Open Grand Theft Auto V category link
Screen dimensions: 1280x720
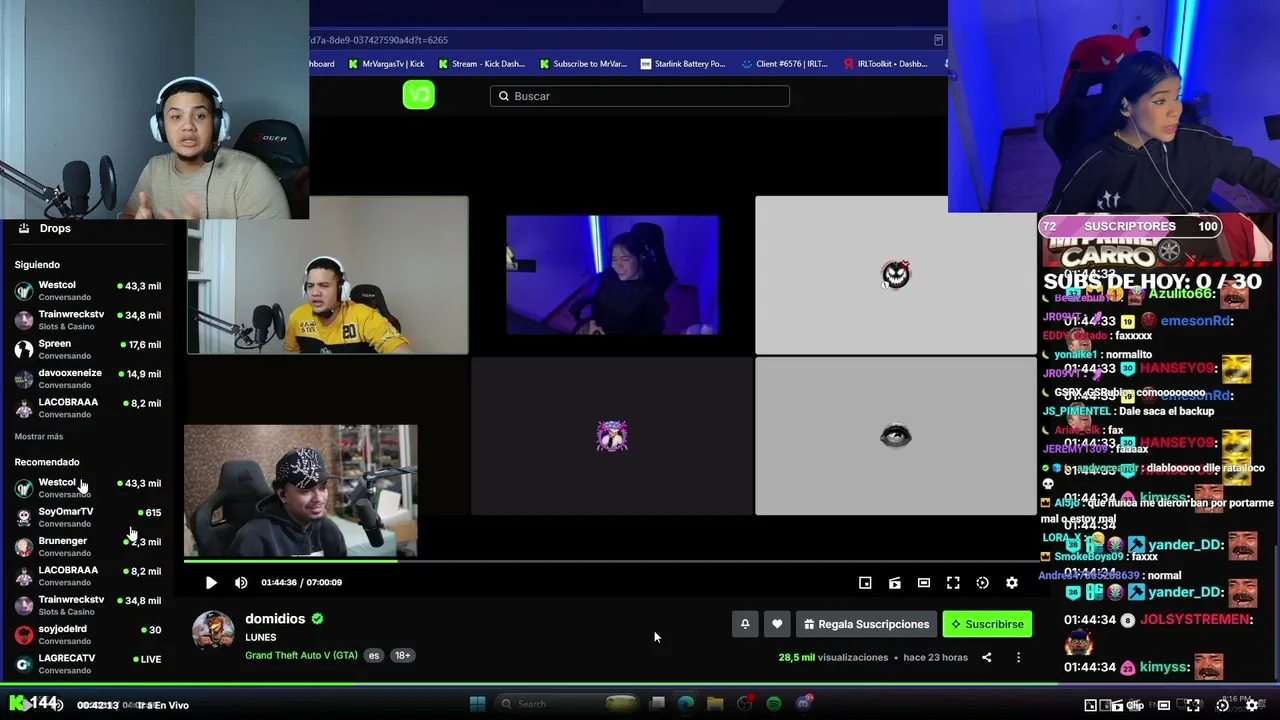coord(301,656)
